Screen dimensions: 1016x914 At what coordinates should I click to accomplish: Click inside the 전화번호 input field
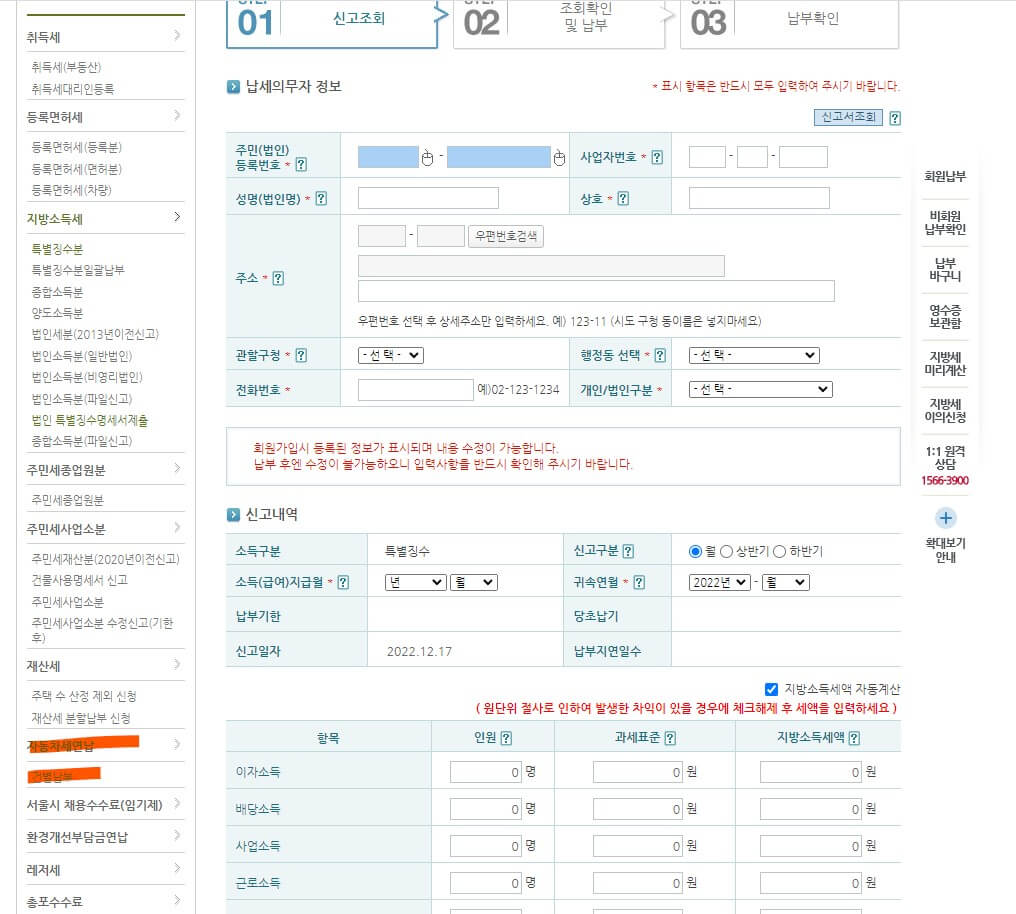(413, 389)
